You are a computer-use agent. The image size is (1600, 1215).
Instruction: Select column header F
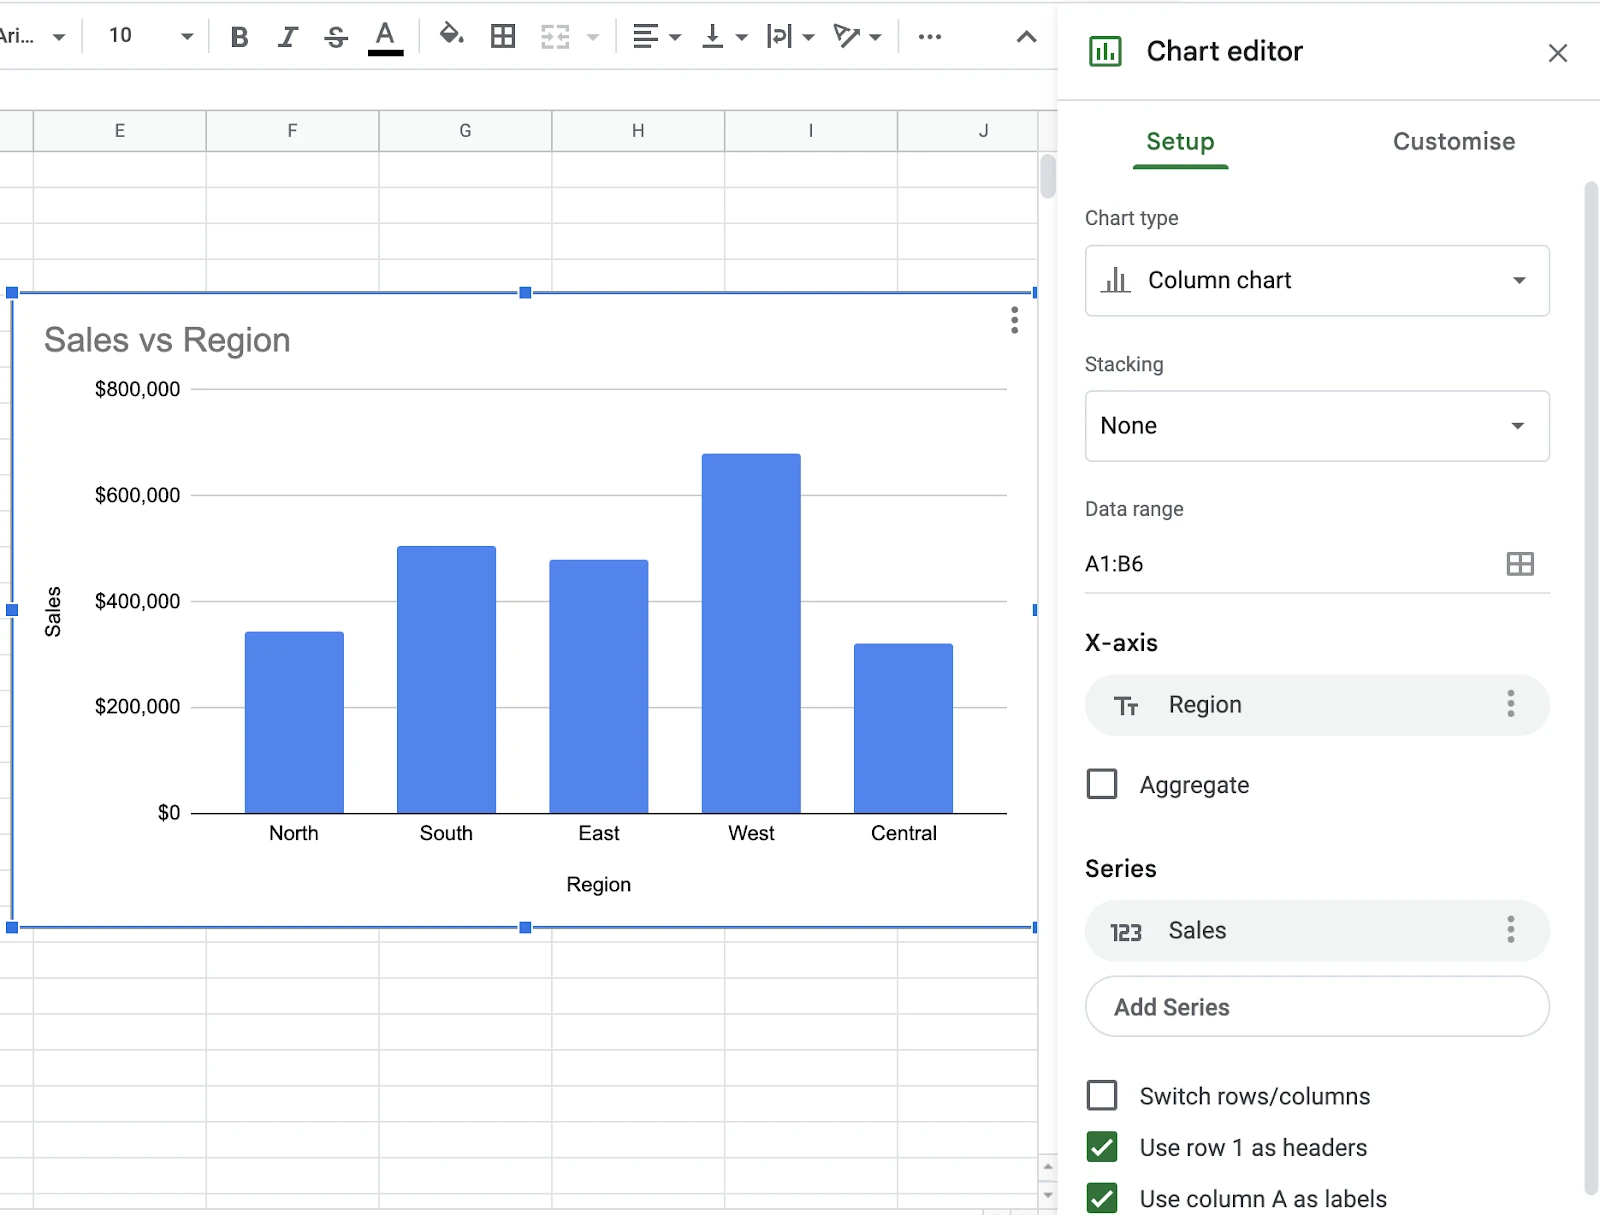292,131
